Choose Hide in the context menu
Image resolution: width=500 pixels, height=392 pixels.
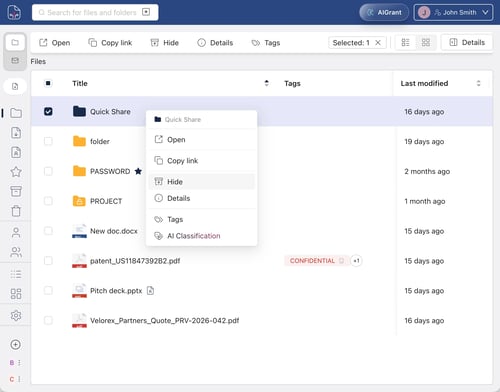pyautogui.click(x=202, y=182)
